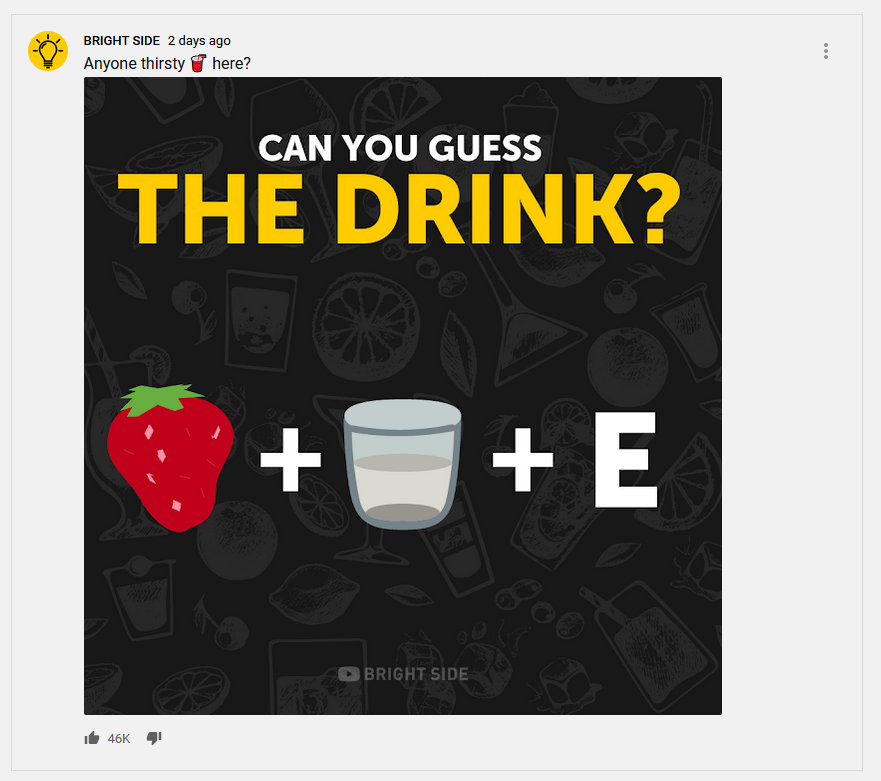
Task: Click the plus sign before letter E
Action: click(523, 460)
